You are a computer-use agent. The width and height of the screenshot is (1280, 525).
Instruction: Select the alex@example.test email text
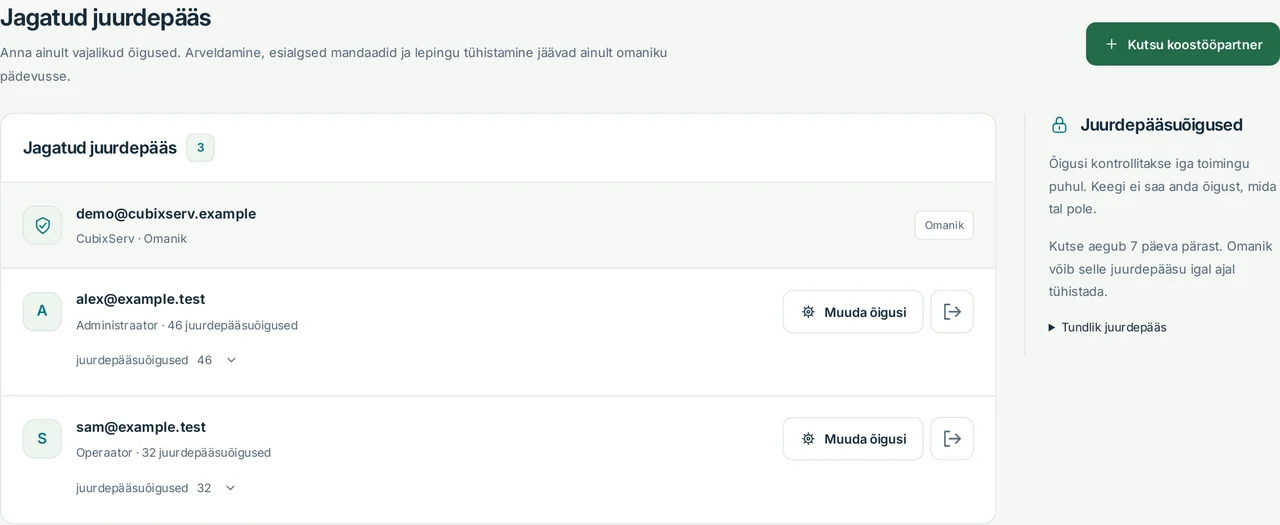pyautogui.click(x=140, y=299)
